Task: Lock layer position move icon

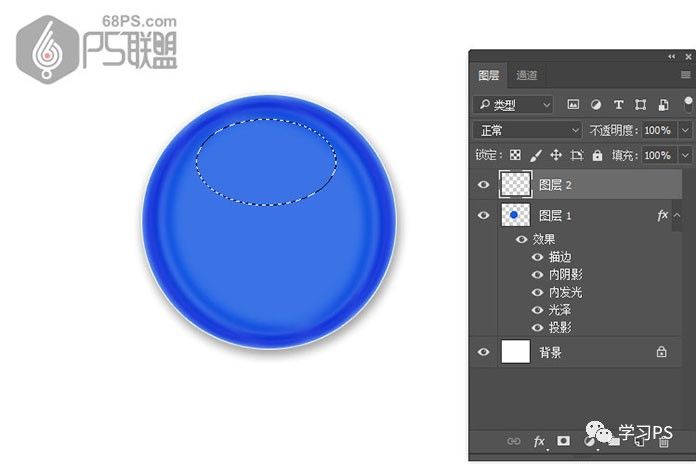Action: pyautogui.click(x=556, y=155)
